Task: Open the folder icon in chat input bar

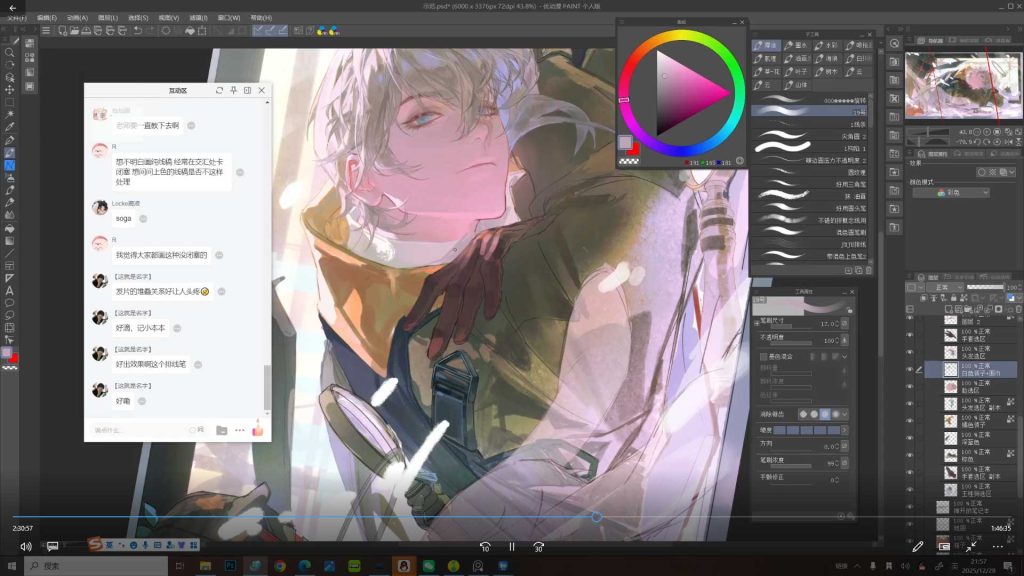Action: point(221,430)
